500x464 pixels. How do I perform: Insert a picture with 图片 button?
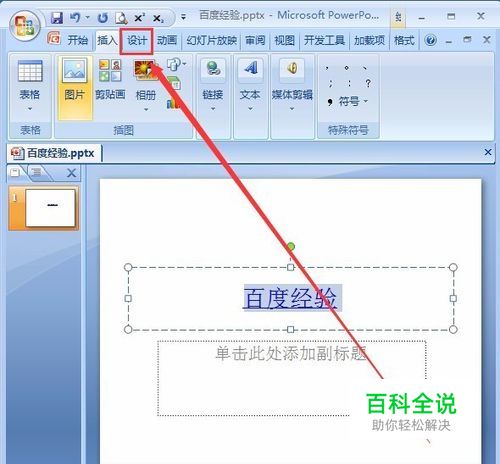click(x=75, y=88)
